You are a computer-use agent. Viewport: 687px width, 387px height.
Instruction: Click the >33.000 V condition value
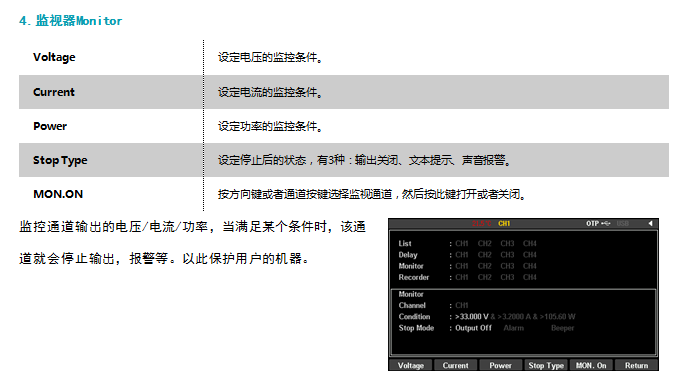tap(471, 316)
